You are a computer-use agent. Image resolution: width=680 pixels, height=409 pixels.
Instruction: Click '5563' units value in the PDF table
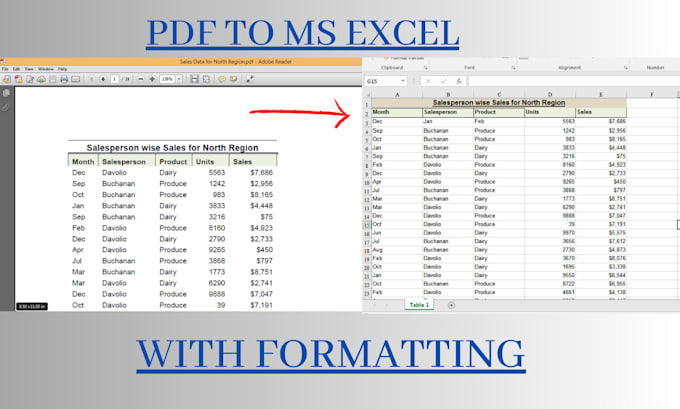point(217,173)
